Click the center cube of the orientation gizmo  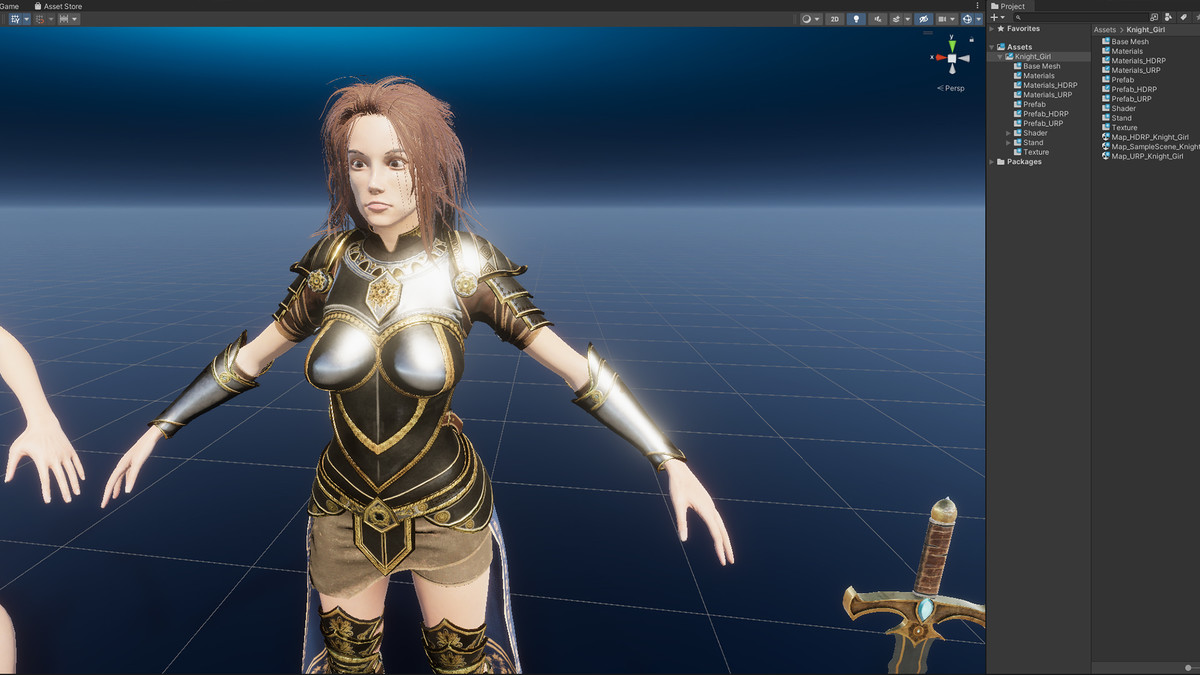952,58
